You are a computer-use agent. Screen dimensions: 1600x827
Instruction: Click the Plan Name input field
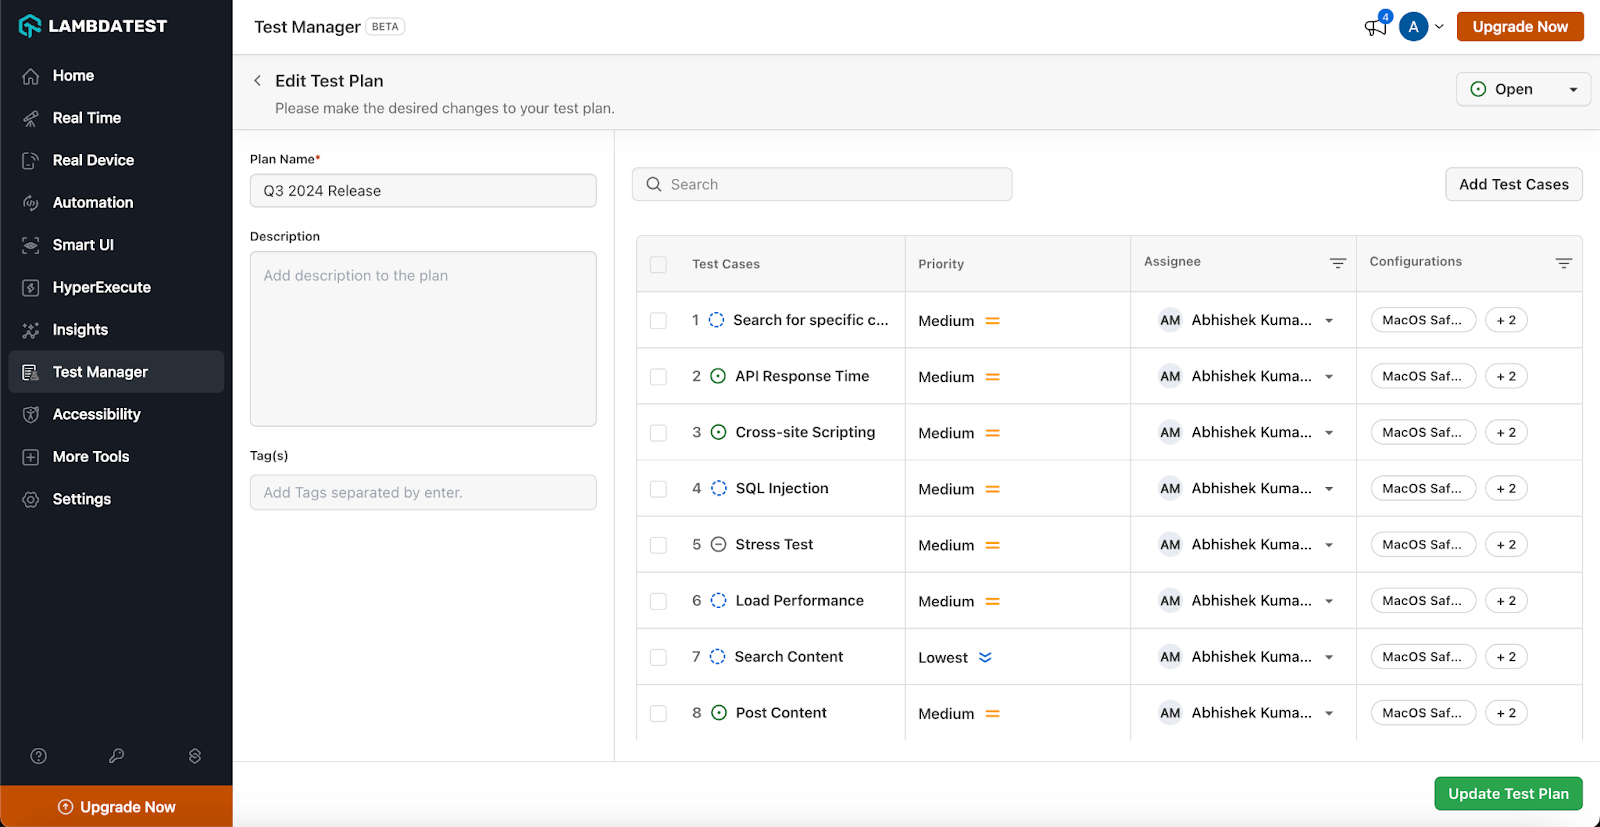click(x=423, y=191)
